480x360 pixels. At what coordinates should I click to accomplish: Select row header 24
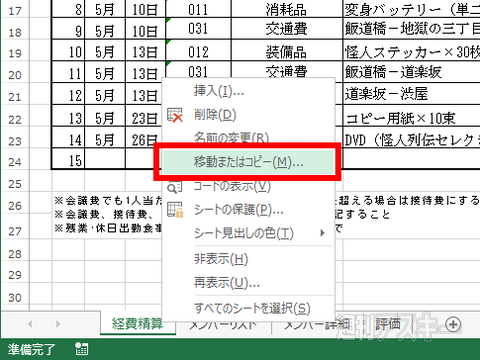[15, 162]
